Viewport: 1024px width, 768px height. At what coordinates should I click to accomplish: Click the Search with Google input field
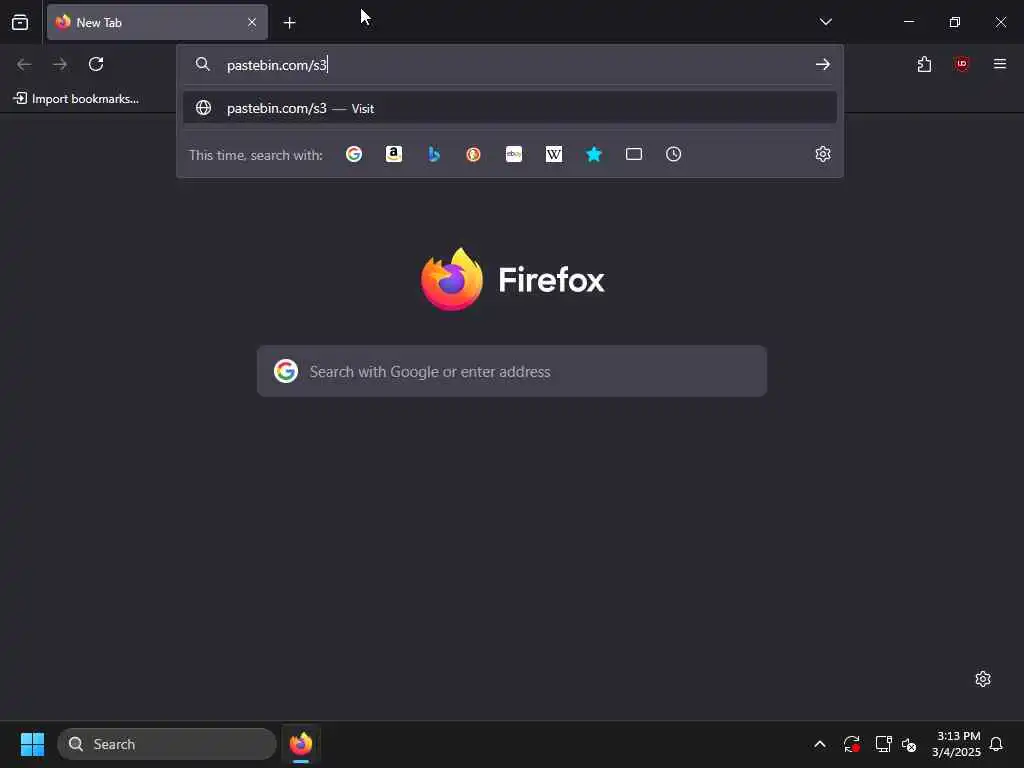pos(511,371)
